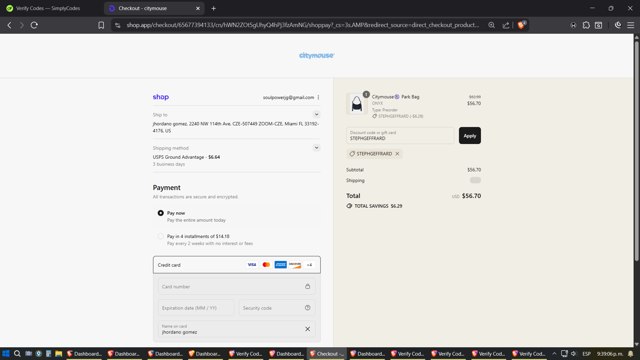Click the Discover card icon
Screen dimensions: 640x360
click(x=295, y=265)
